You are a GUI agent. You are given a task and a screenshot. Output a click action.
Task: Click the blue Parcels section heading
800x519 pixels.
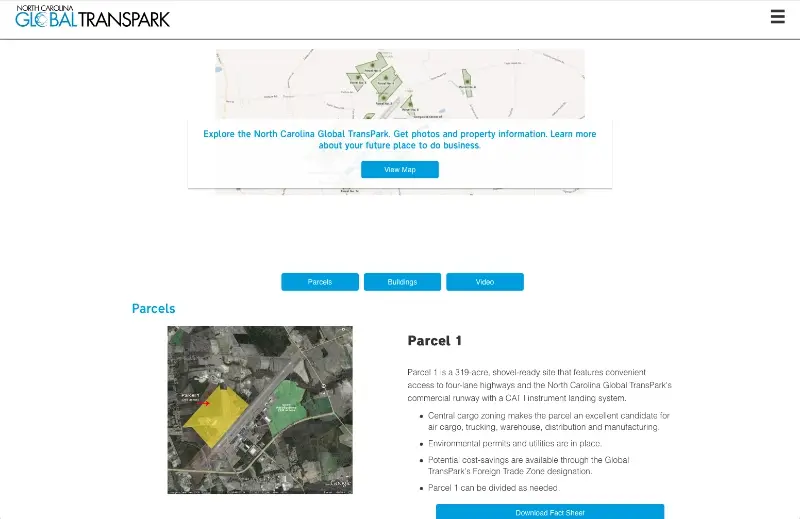pos(153,309)
